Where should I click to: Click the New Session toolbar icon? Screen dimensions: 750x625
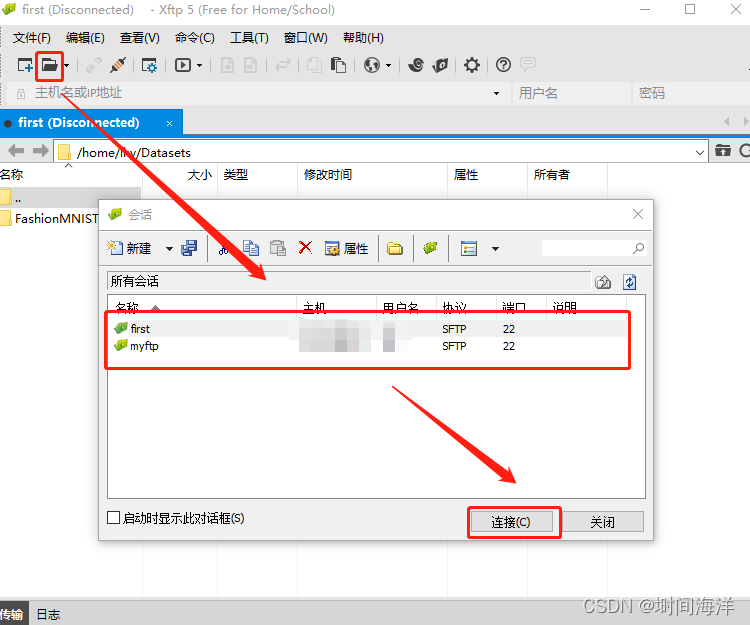tap(24, 65)
